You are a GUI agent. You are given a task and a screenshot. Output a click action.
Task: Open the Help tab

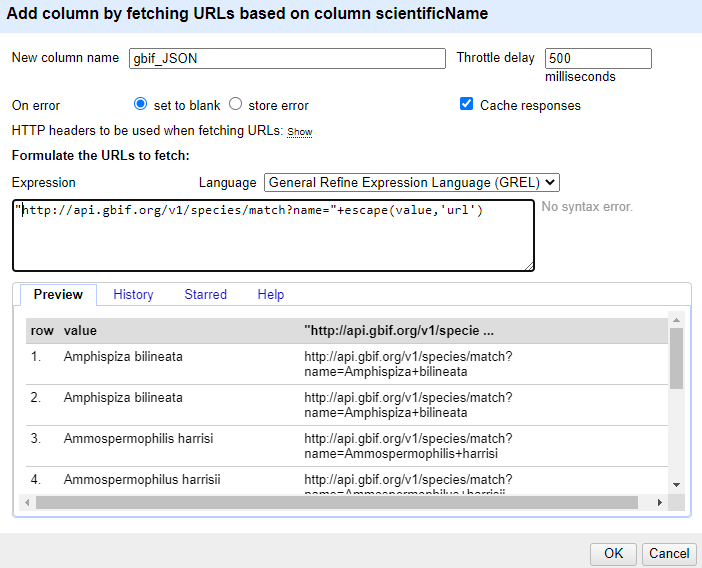(271, 295)
